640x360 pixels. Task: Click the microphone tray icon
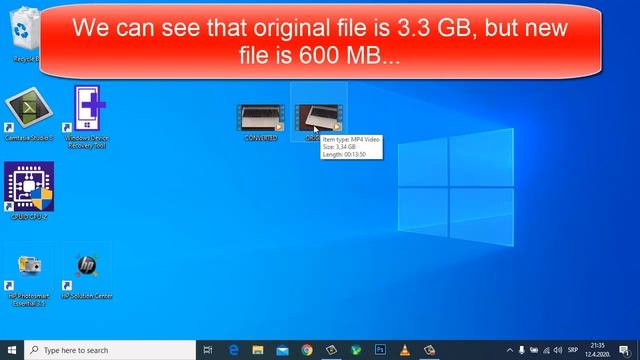[522, 350]
